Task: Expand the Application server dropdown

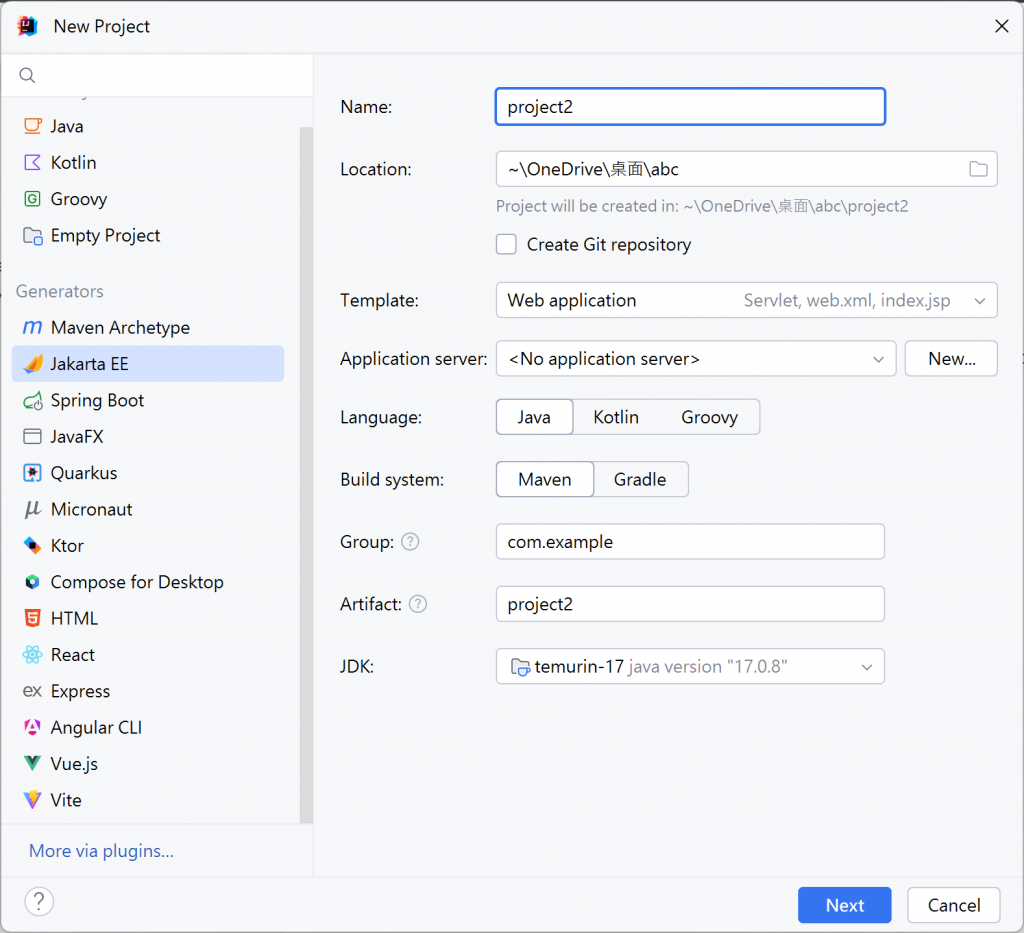Action: [695, 359]
